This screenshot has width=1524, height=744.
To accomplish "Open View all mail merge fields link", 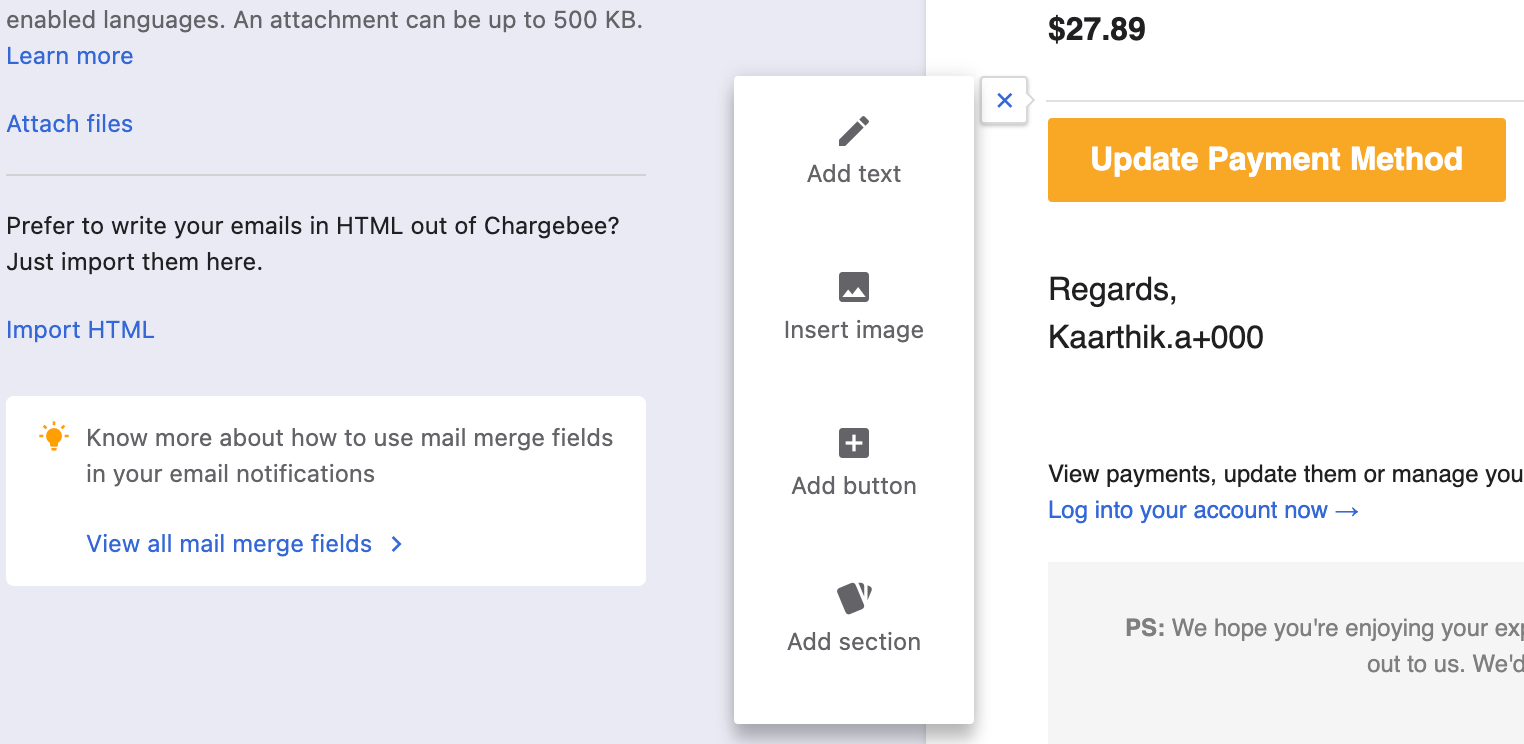I will 229,544.
